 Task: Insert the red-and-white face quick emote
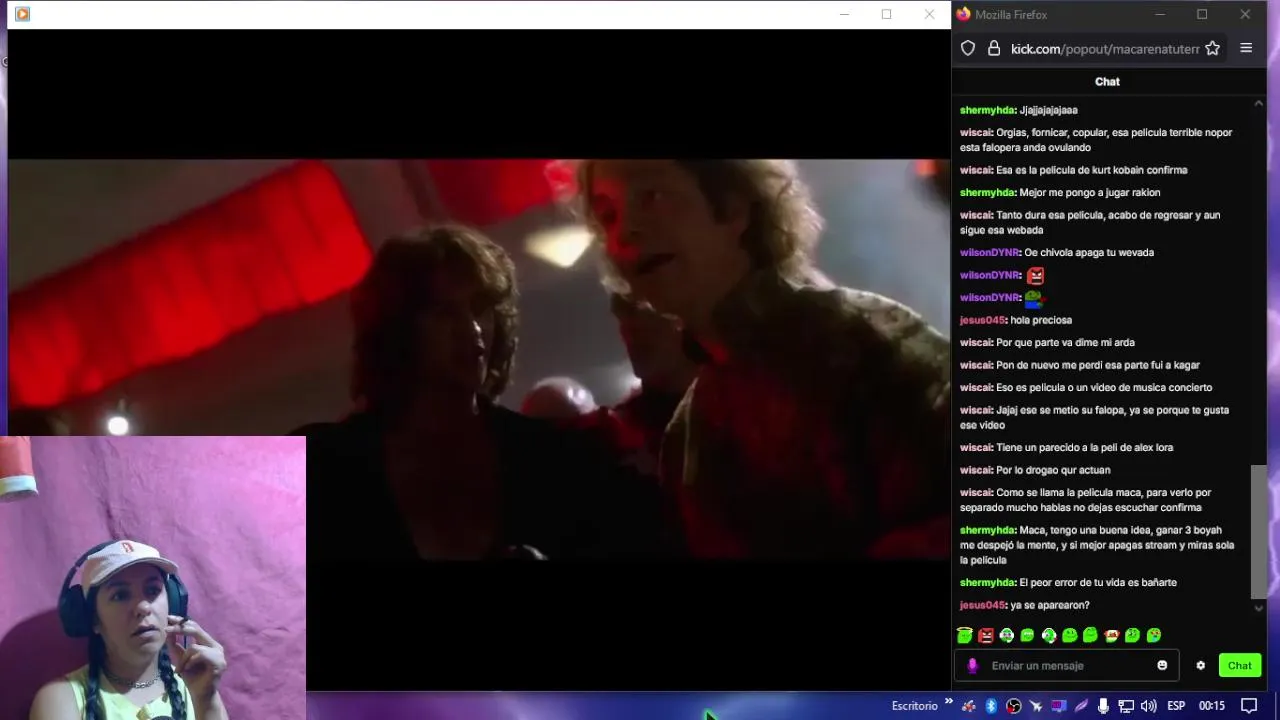(x=1112, y=635)
